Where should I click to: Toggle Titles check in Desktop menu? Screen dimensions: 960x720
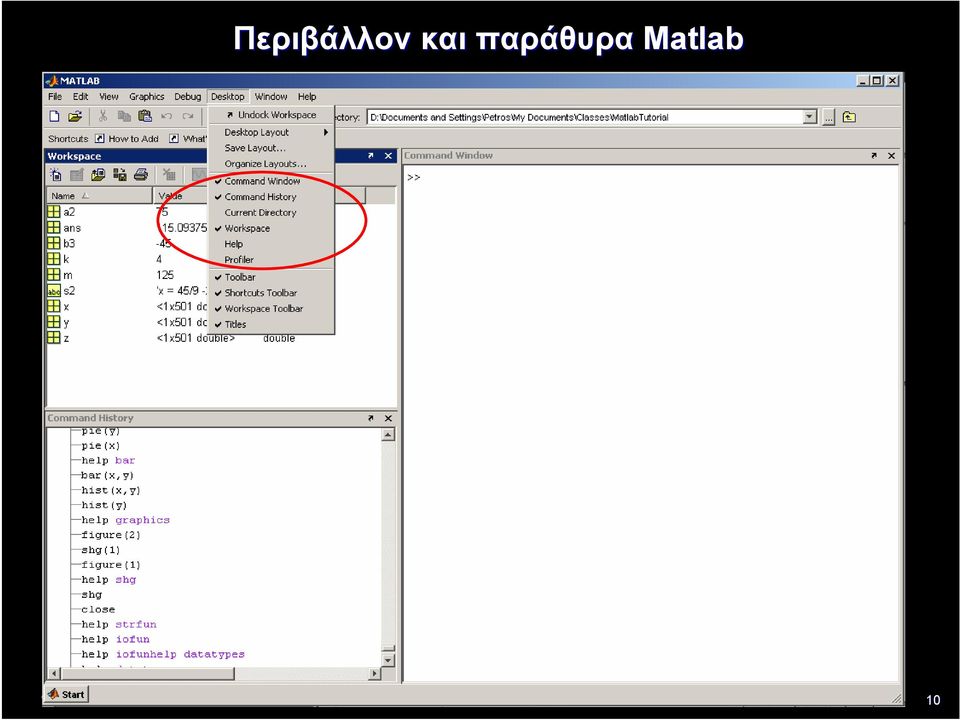(271, 325)
